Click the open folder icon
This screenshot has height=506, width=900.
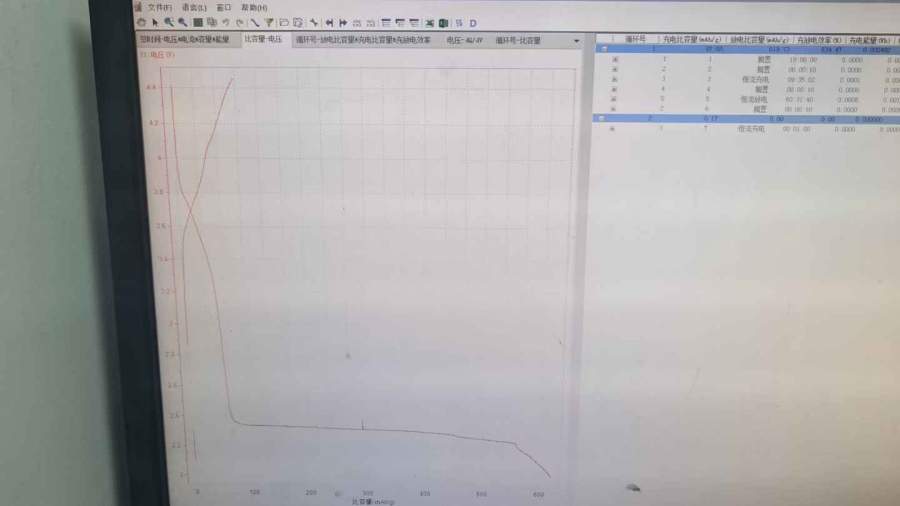click(284, 23)
